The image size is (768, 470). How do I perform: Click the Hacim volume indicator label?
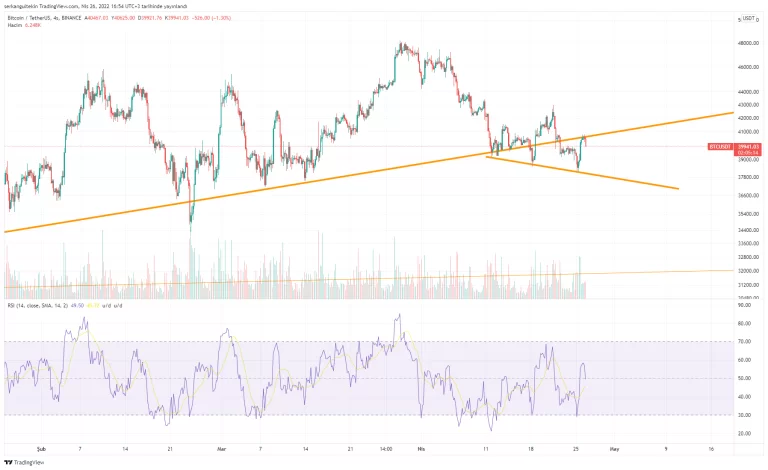15,26
